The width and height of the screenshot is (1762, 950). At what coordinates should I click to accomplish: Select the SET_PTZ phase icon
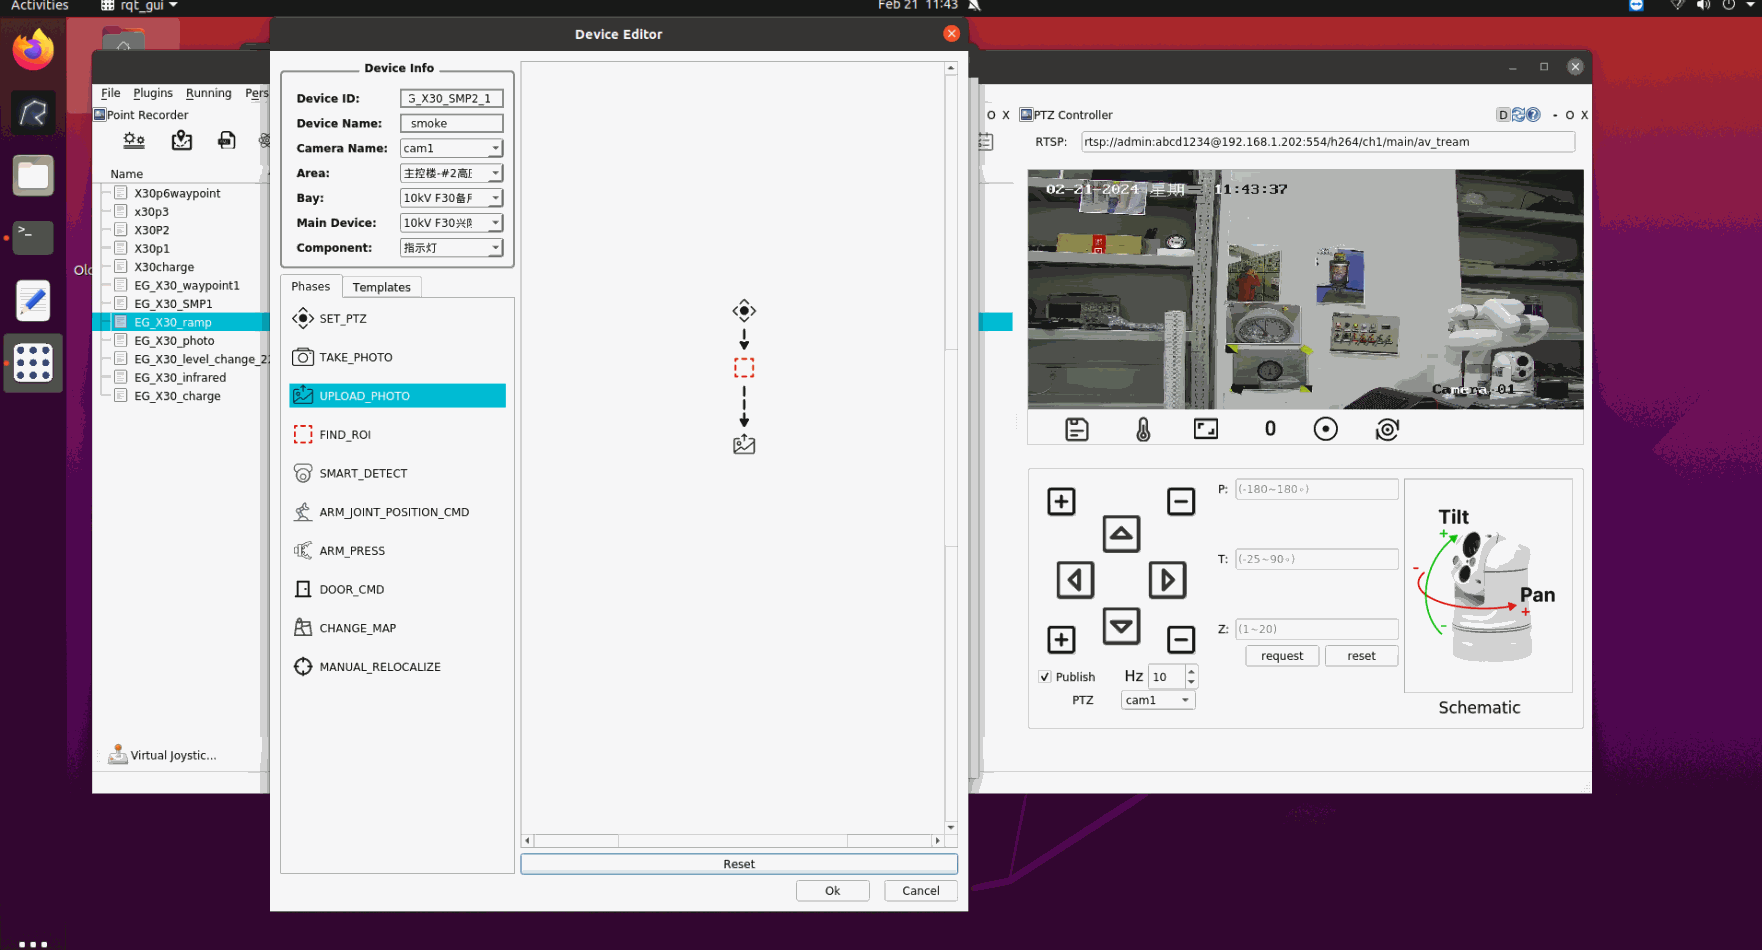pos(303,319)
